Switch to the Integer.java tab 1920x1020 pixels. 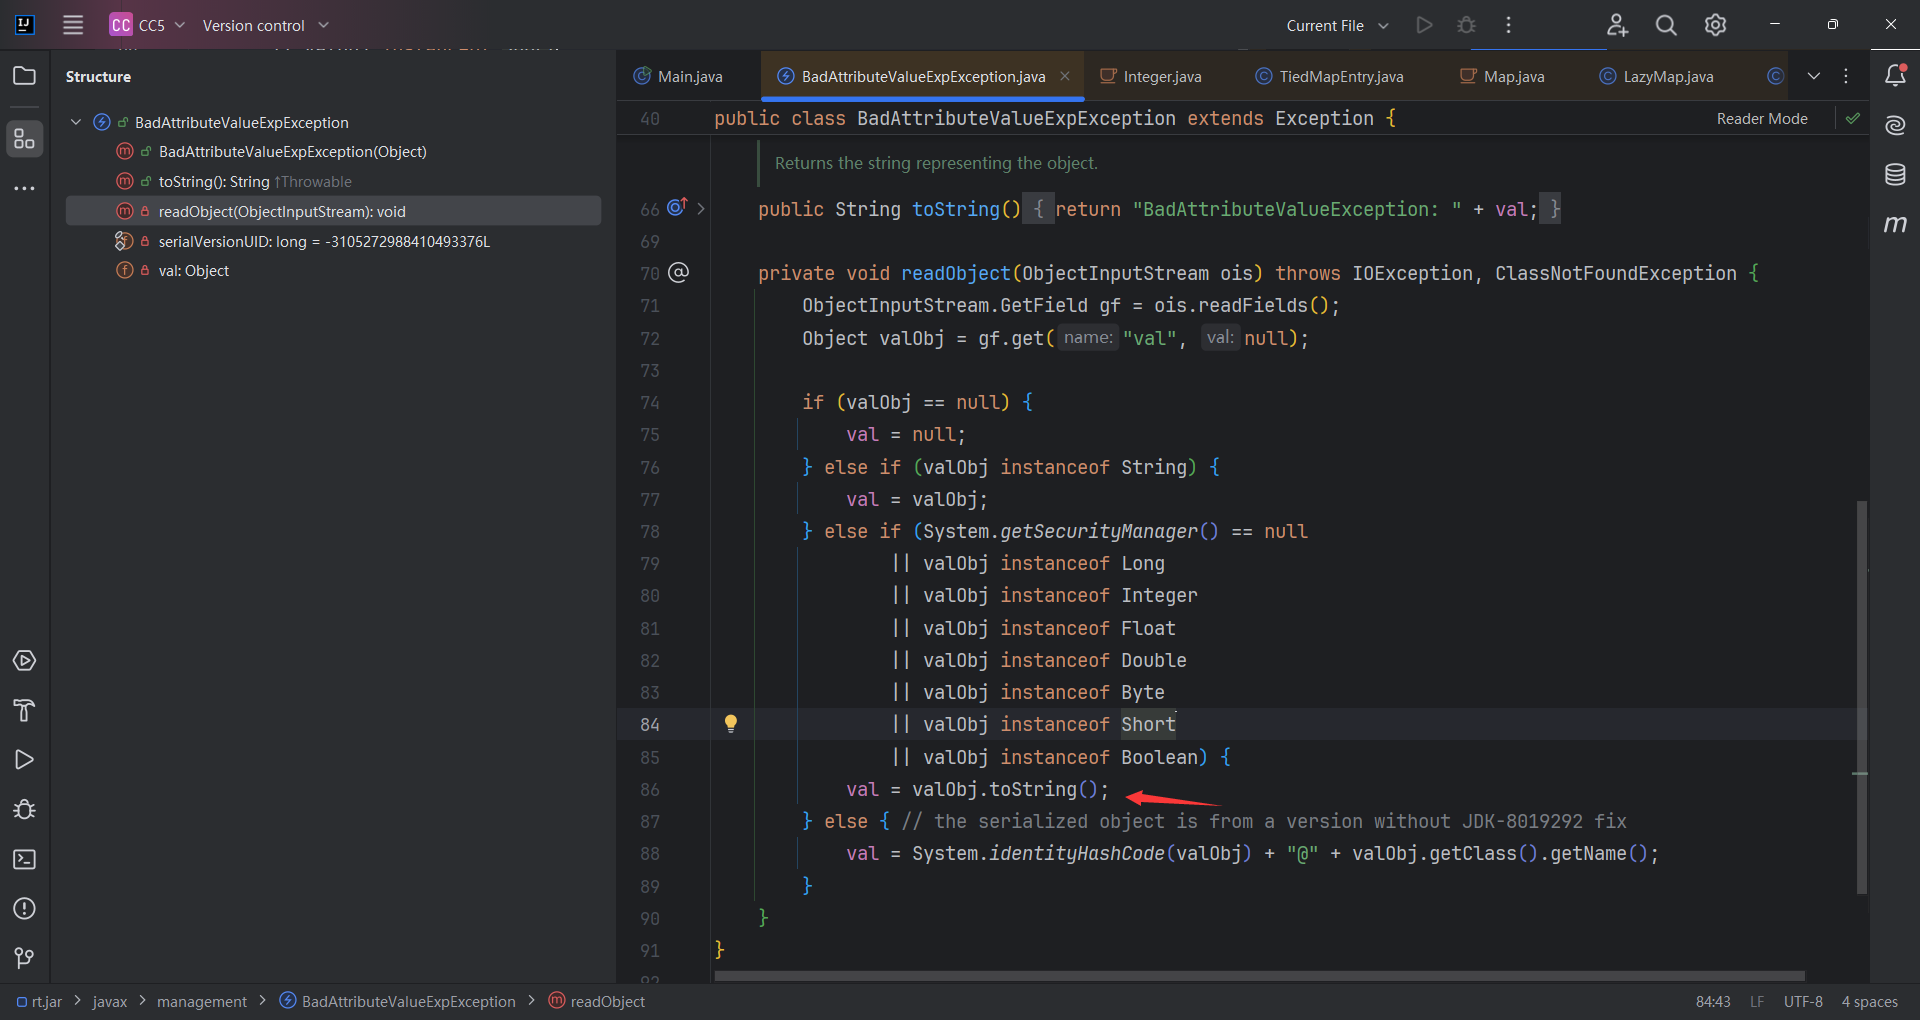coord(1151,76)
